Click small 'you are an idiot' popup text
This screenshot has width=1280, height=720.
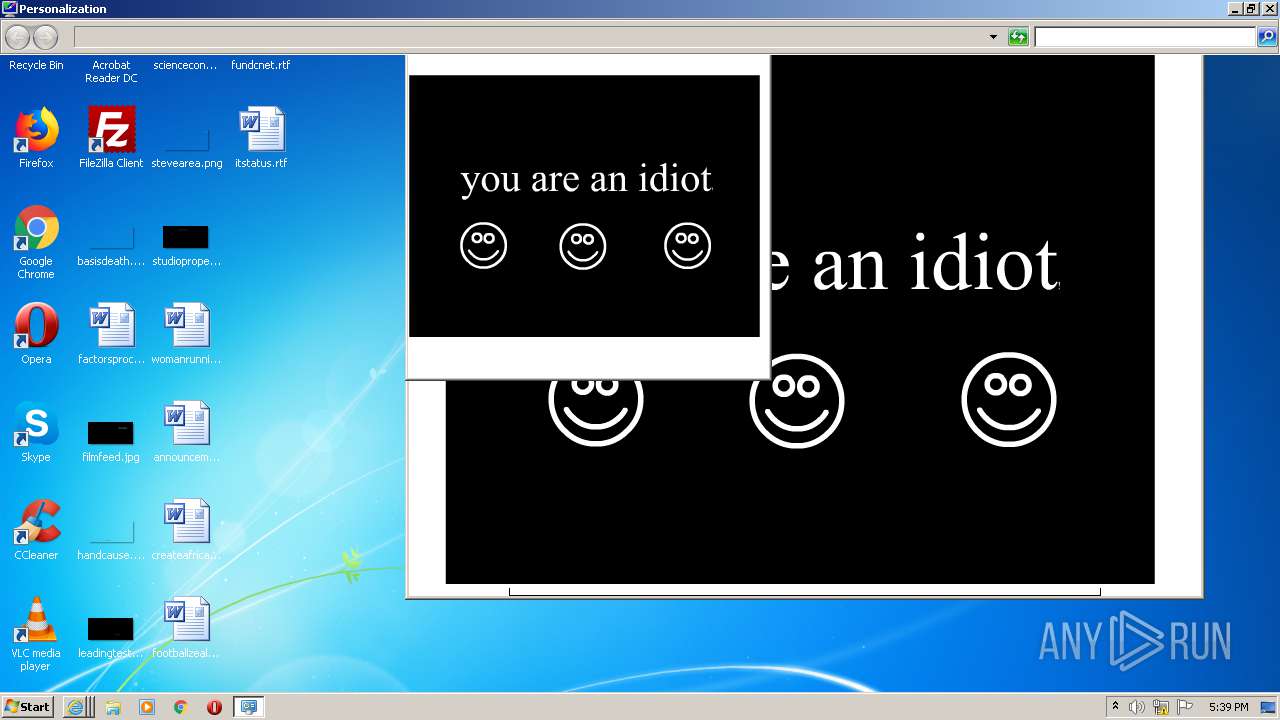(586, 178)
